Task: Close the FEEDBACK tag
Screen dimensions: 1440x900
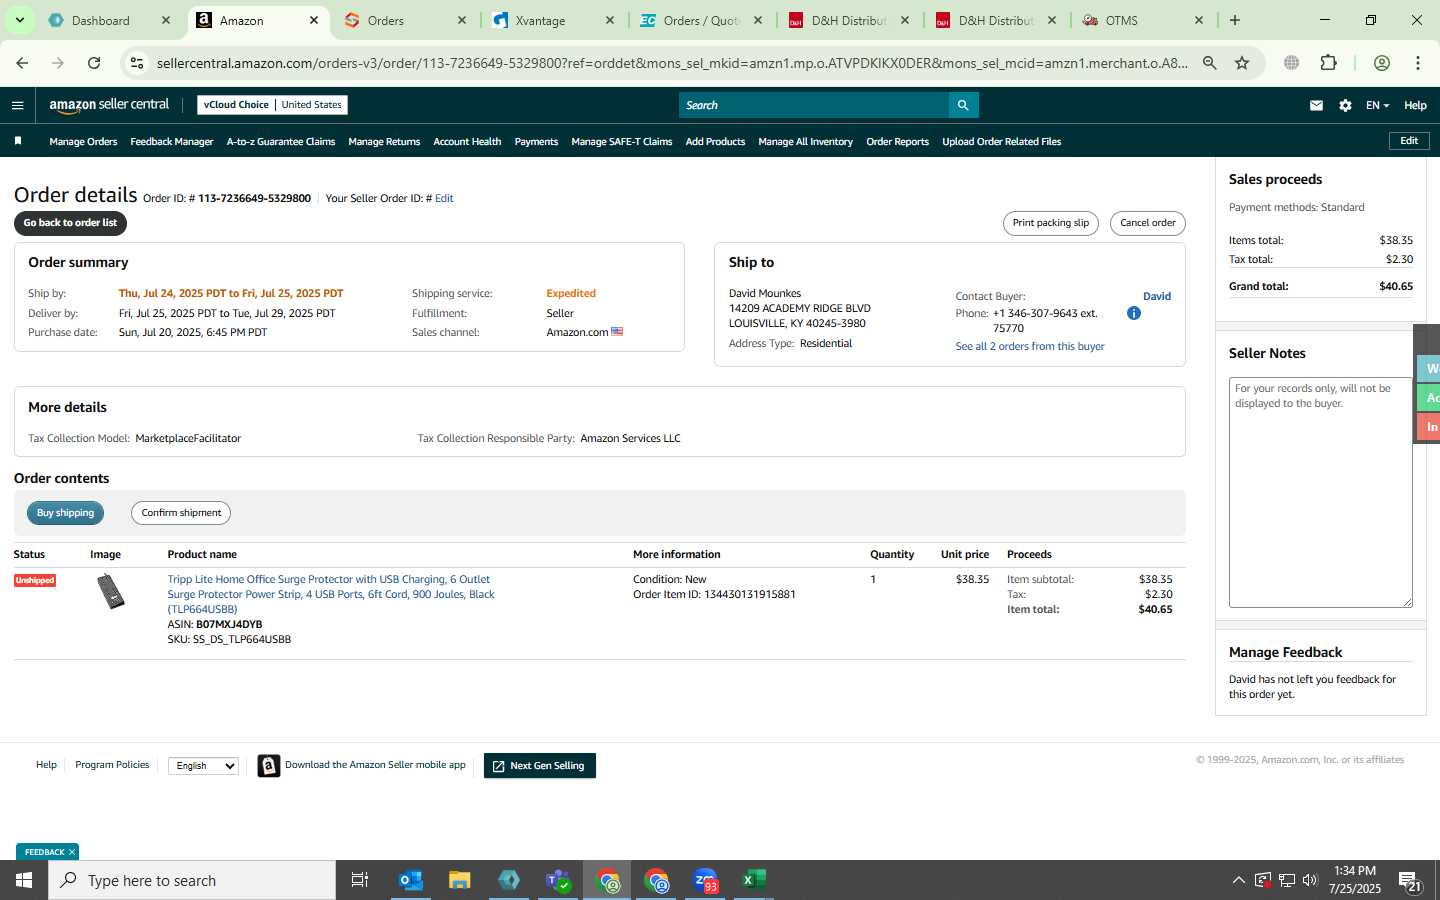Action: [x=72, y=852]
